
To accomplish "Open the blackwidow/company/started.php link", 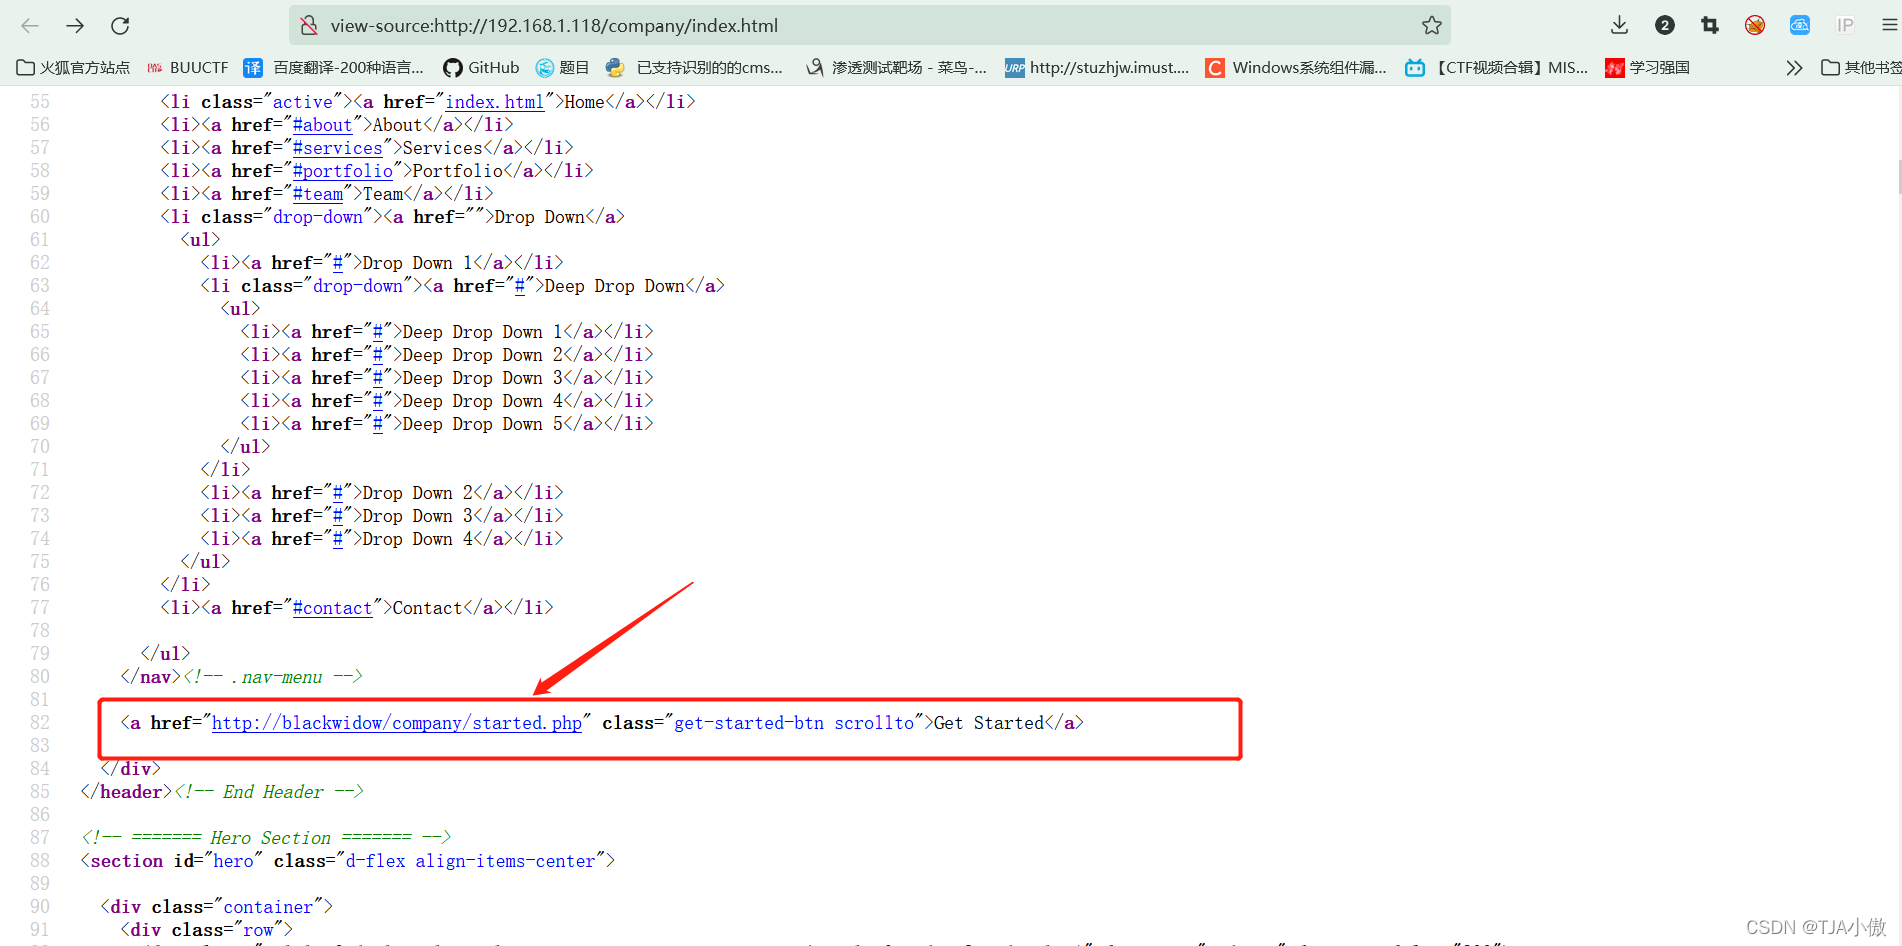I will 396,723.
